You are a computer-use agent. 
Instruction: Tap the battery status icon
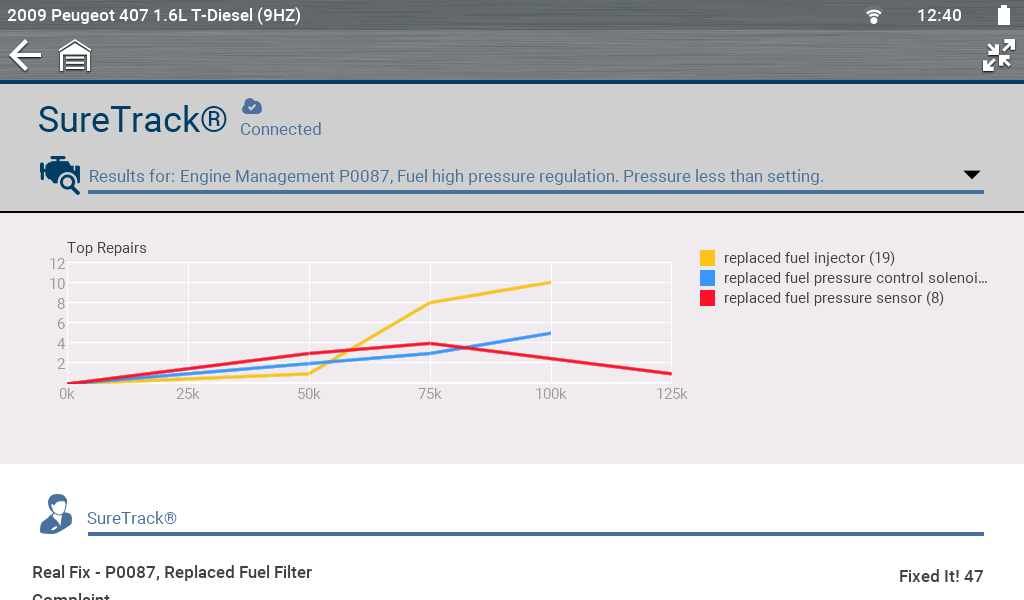[x=1004, y=15]
